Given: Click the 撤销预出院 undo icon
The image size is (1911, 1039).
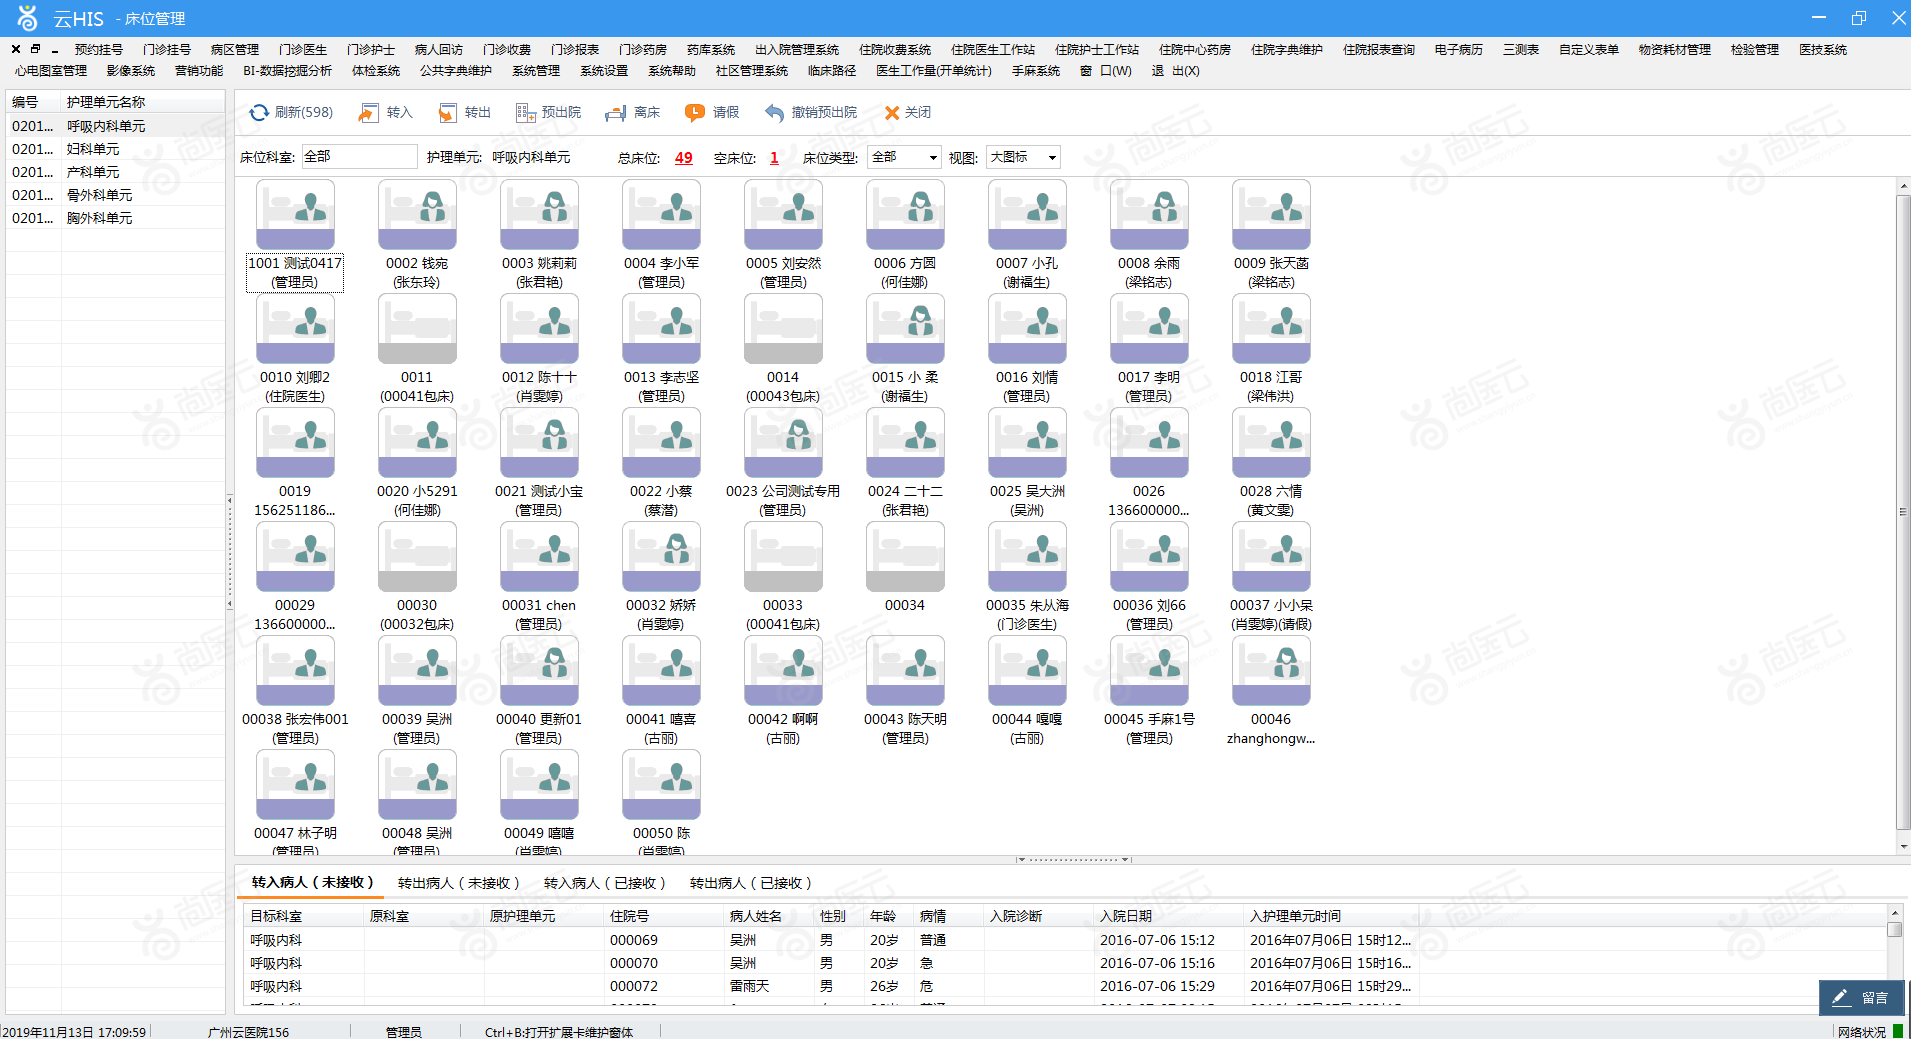Looking at the screenshot, I should coord(774,113).
